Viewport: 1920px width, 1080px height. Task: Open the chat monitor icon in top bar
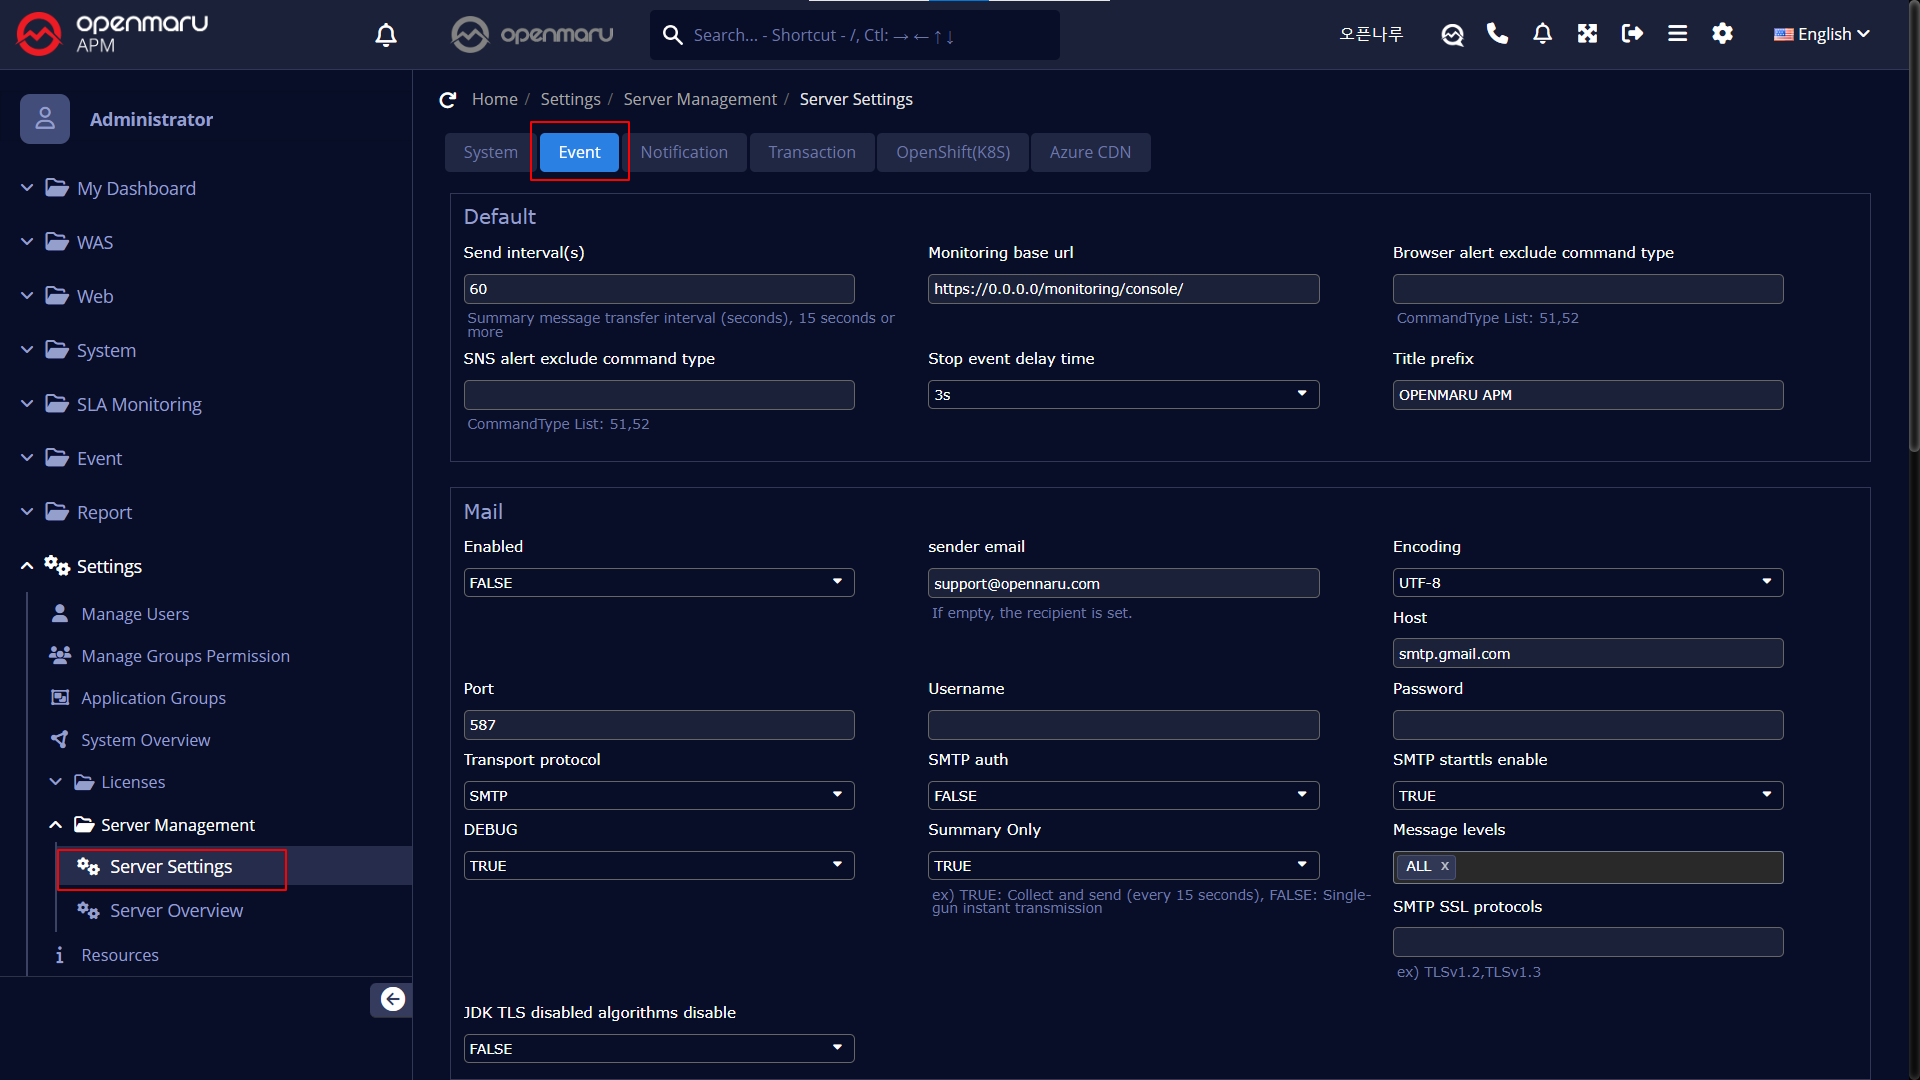click(1452, 34)
